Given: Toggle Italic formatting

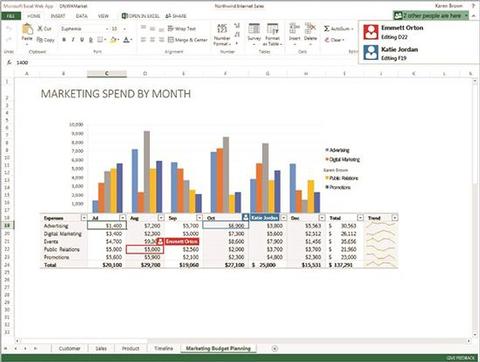Looking at the screenshot, I should (73, 40).
